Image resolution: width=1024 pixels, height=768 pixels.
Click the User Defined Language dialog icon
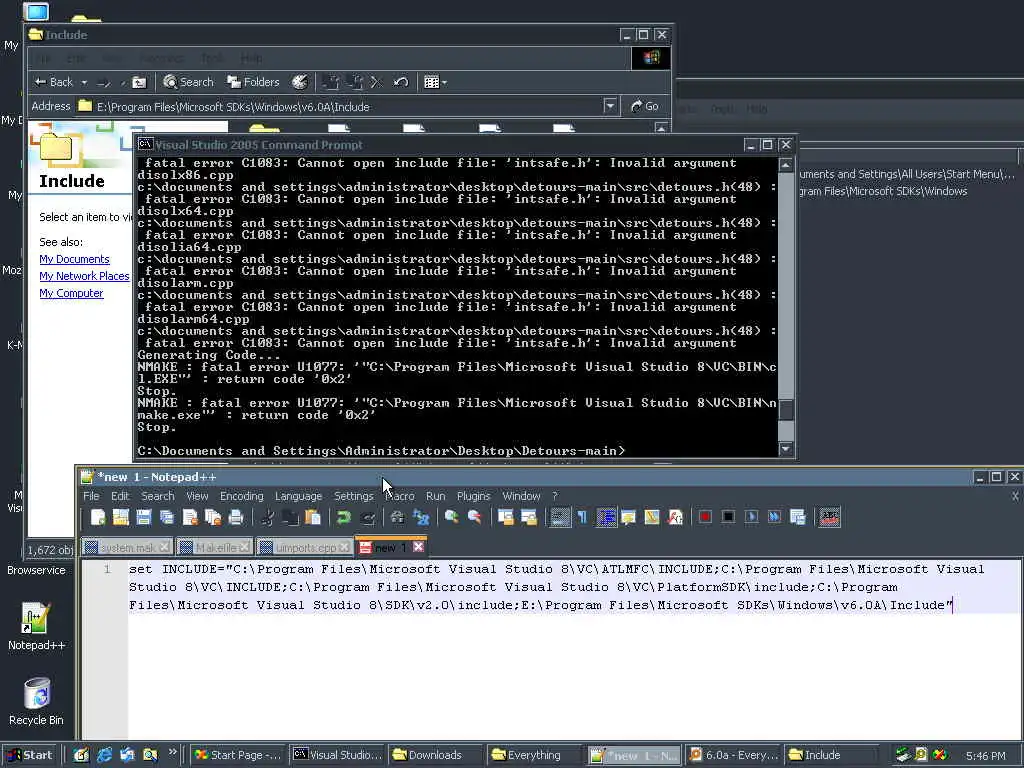coord(628,517)
